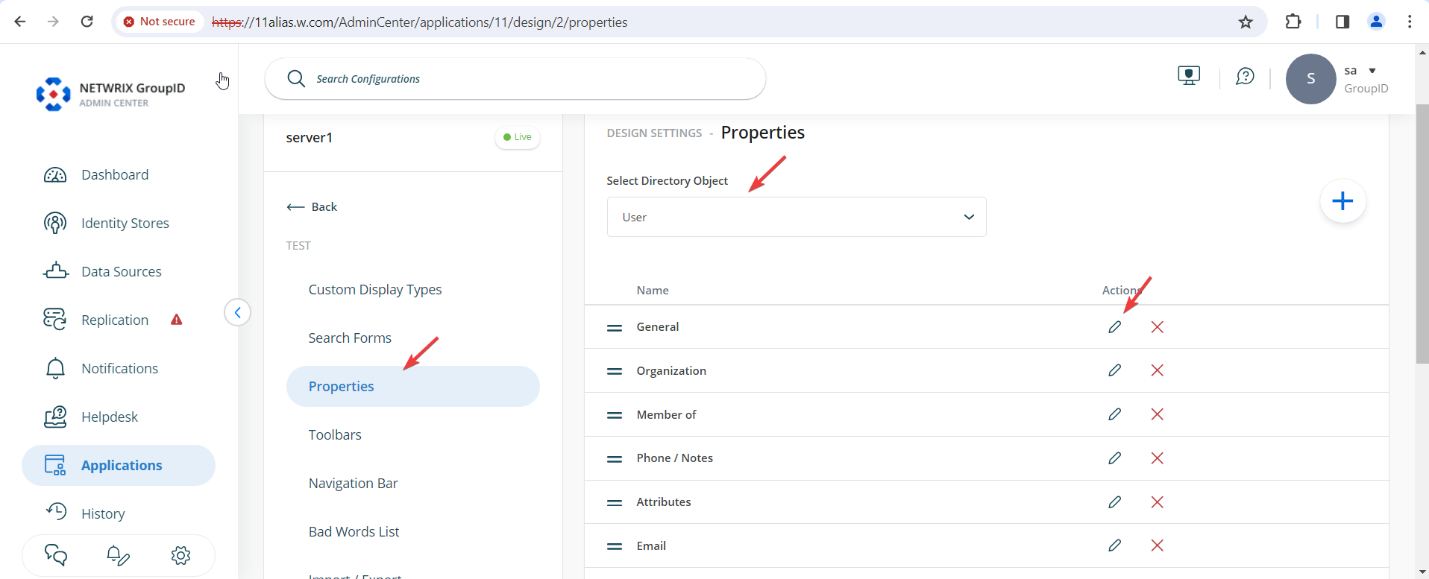This screenshot has width=1429, height=579.
Task: Delete the Organization property section
Action: point(1157,370)
